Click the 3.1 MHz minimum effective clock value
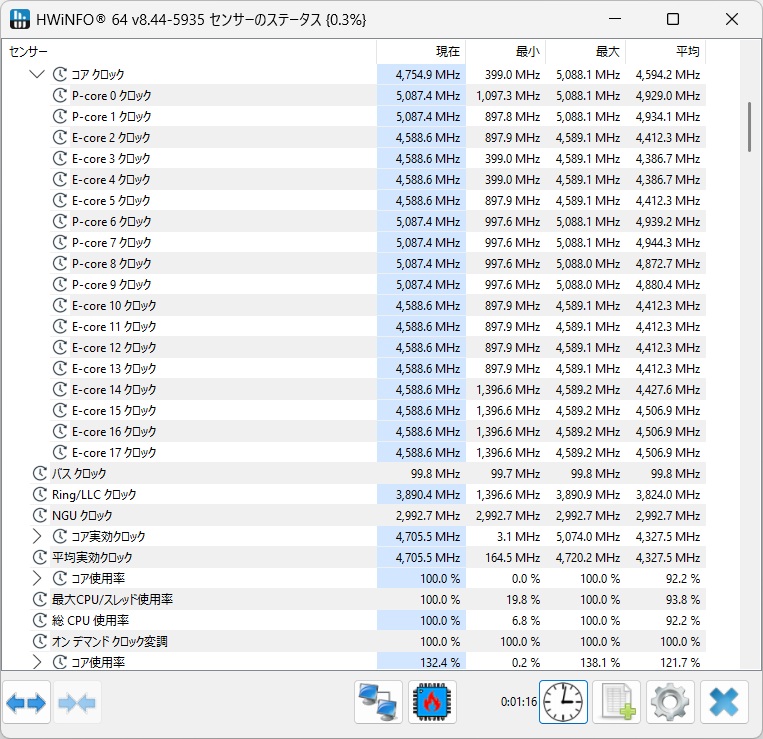763x739 pixels. tap(518, 536)
